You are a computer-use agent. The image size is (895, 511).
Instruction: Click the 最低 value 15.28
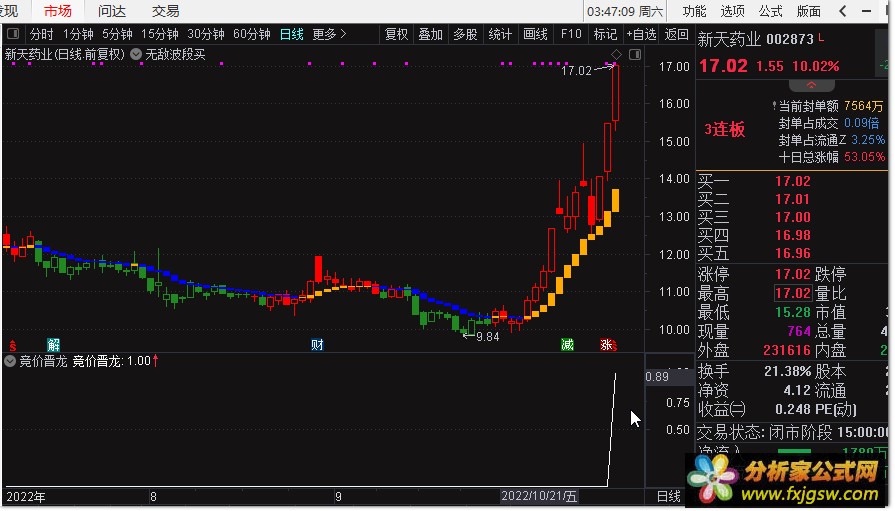tap(793, 312)
